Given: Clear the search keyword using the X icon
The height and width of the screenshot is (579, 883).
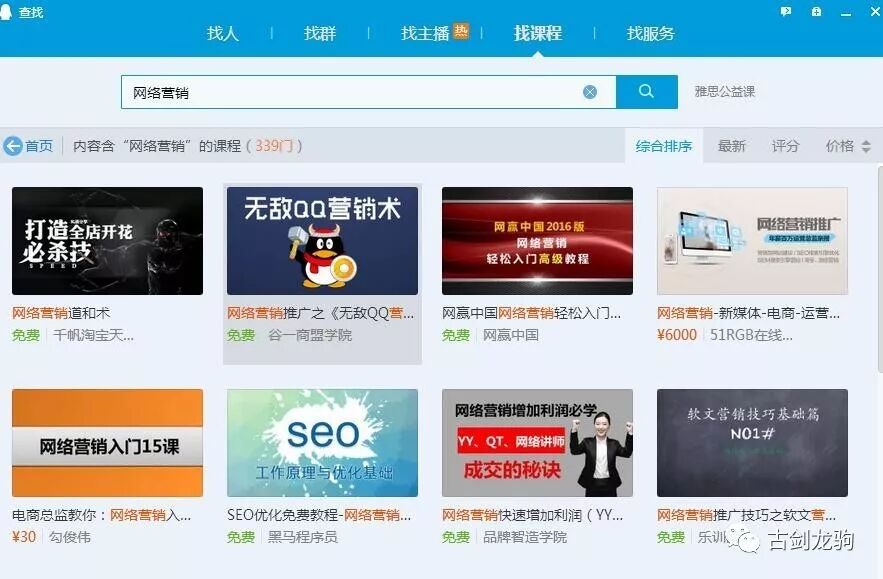Looking at the screenshot, I should tap(589, 91).
